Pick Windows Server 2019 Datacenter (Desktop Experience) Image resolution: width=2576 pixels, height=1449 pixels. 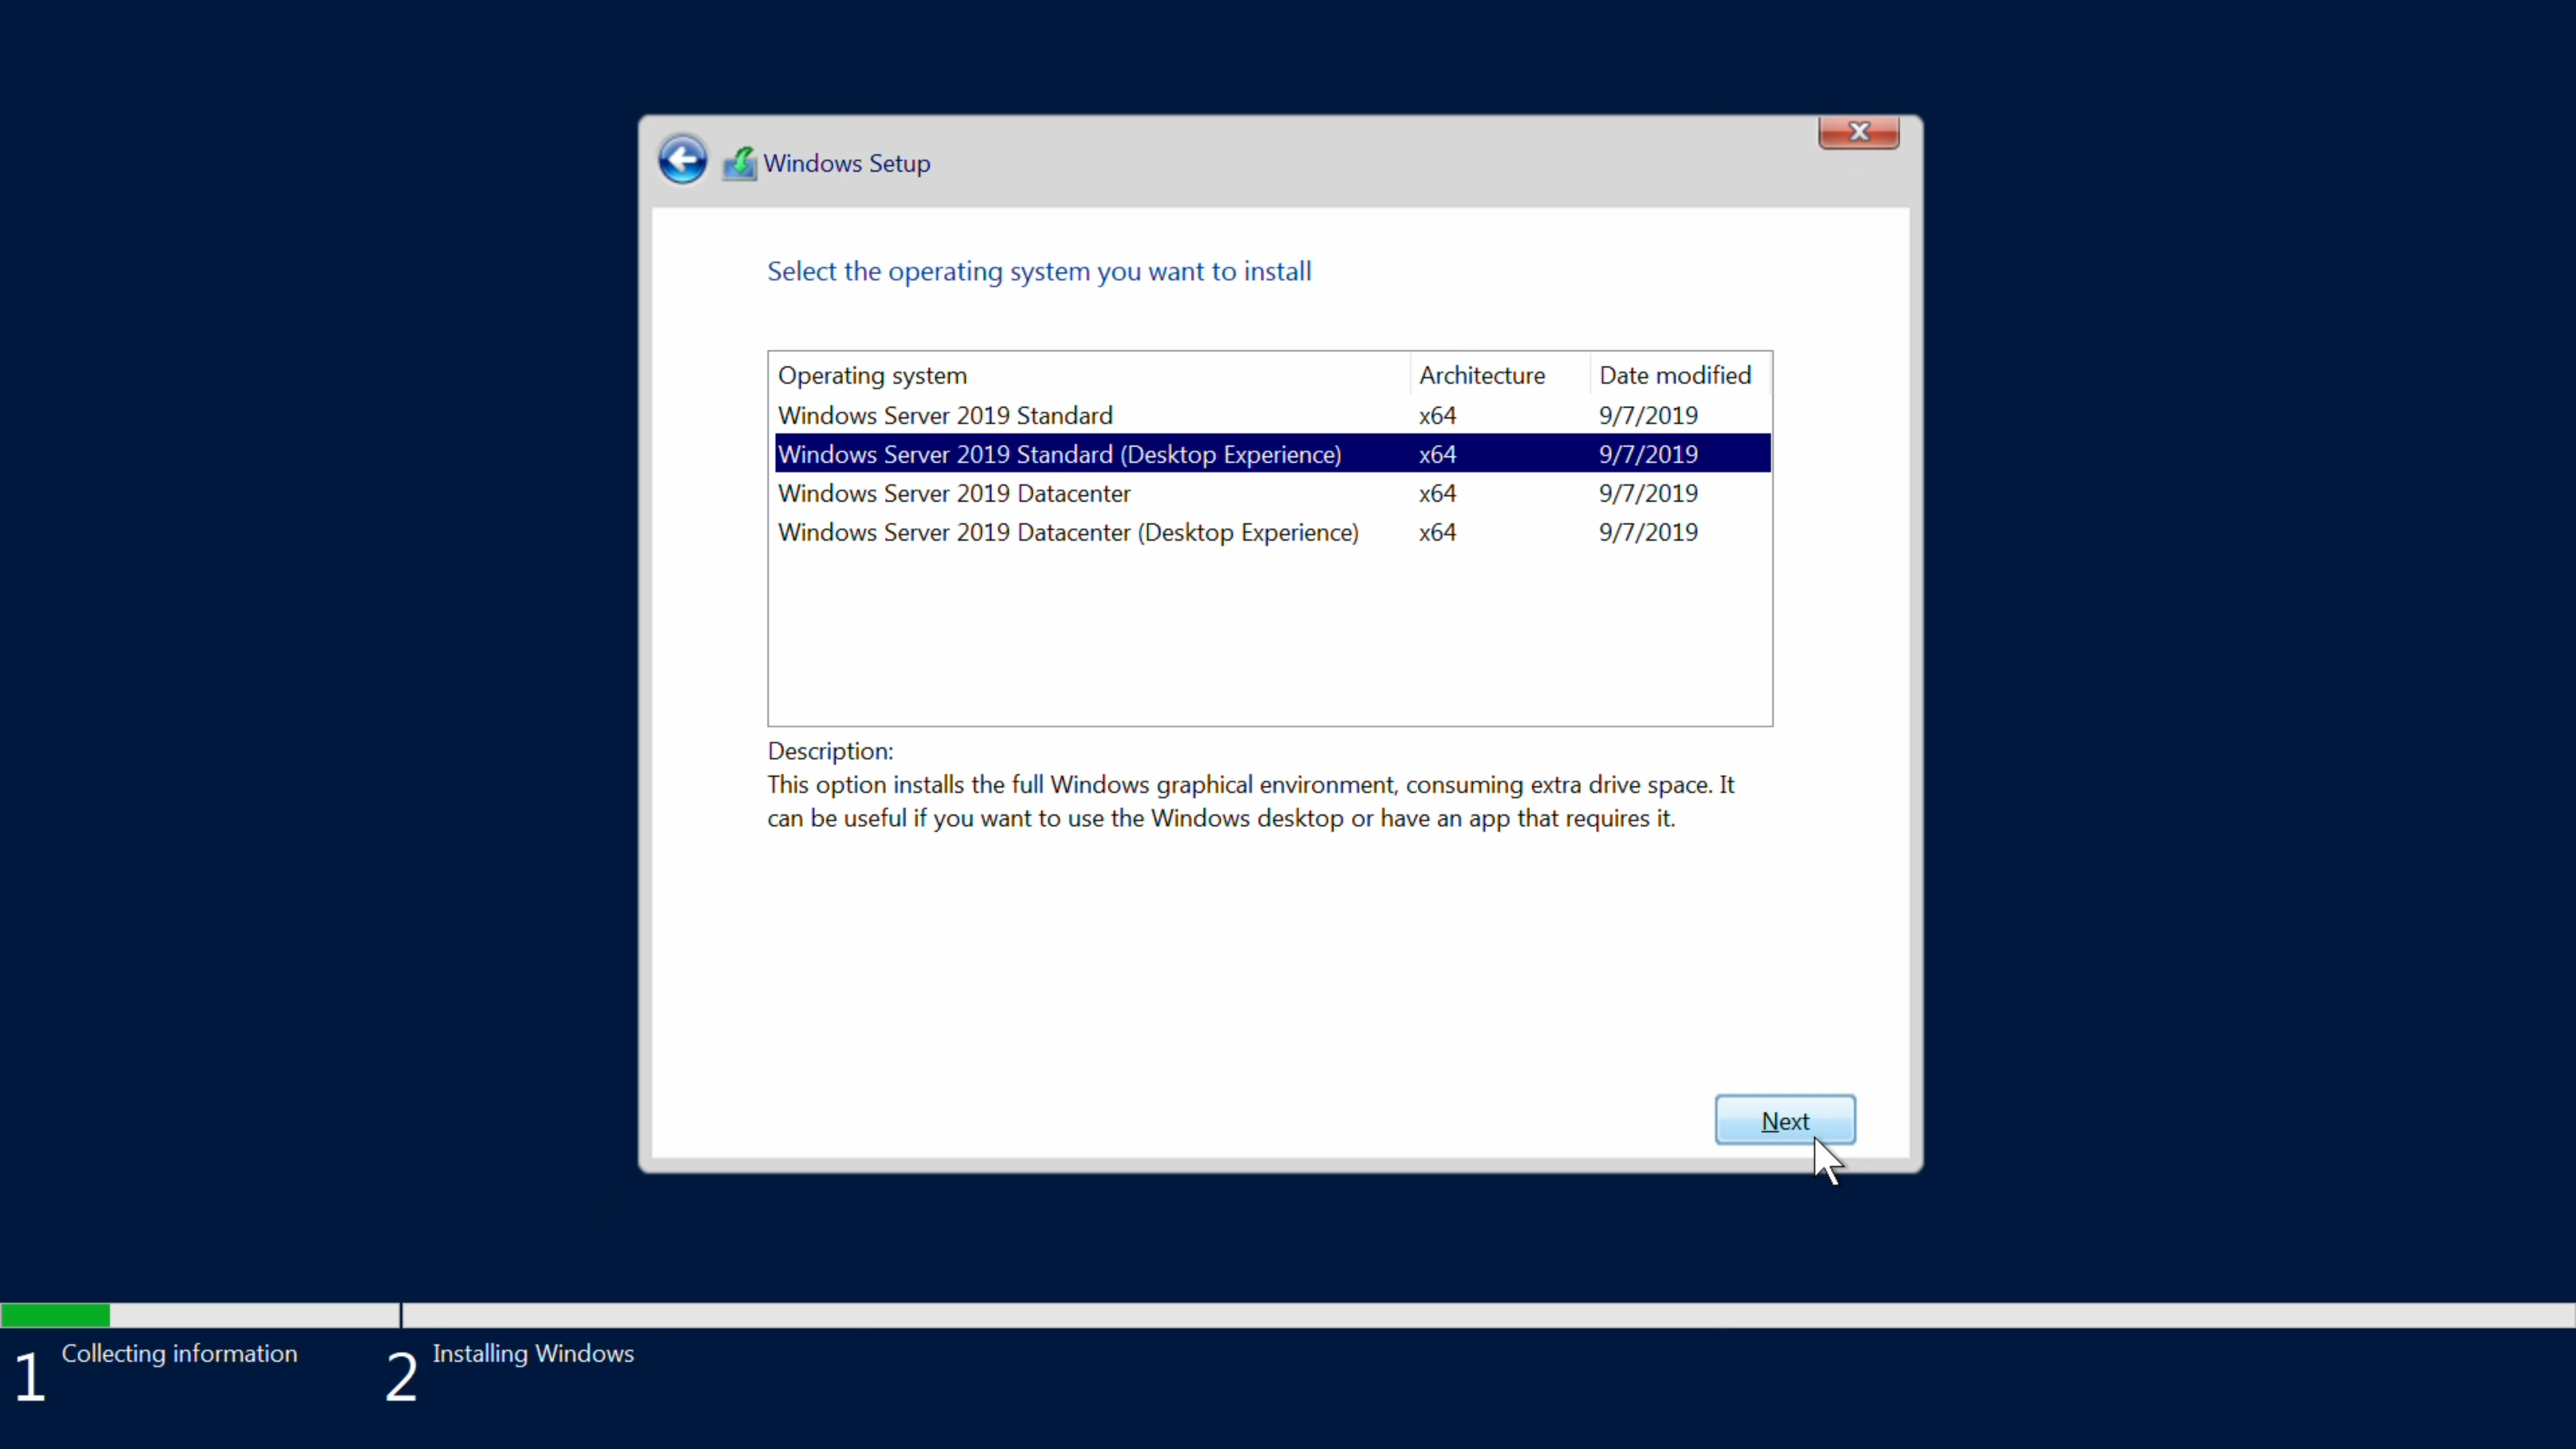[x=1272, y=532]
